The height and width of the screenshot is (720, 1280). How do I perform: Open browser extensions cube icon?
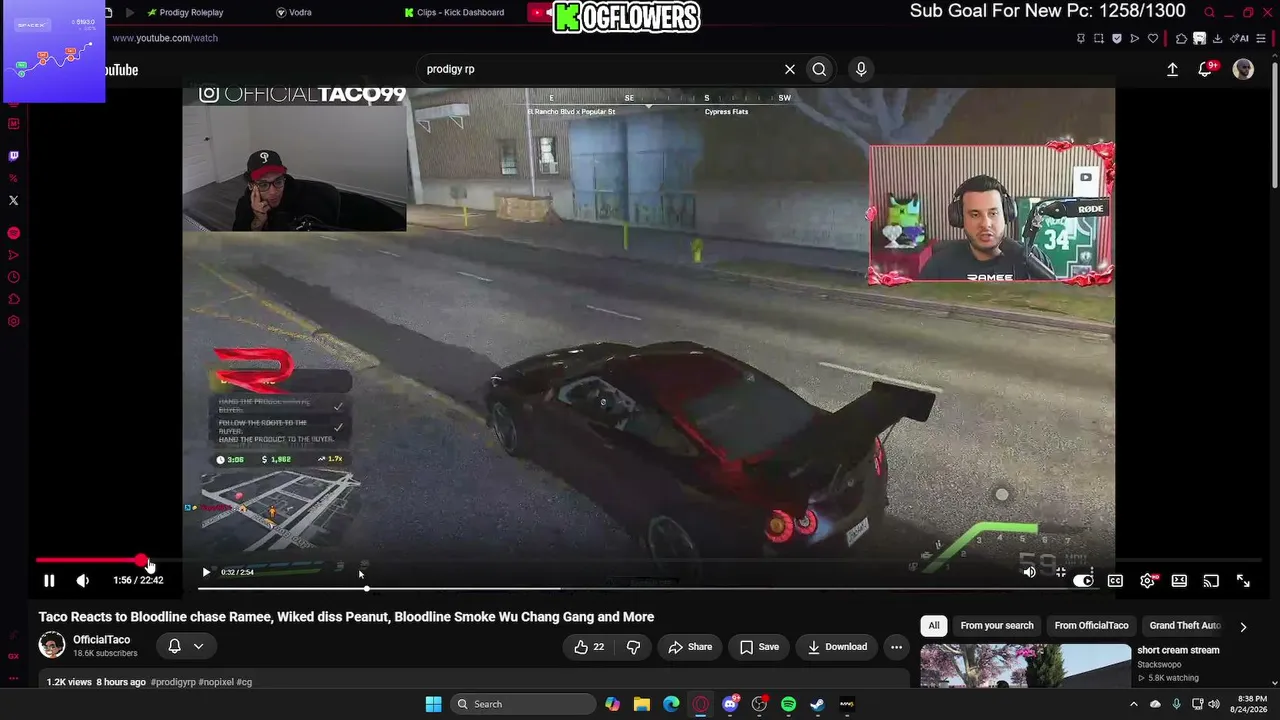(1181, 38)
